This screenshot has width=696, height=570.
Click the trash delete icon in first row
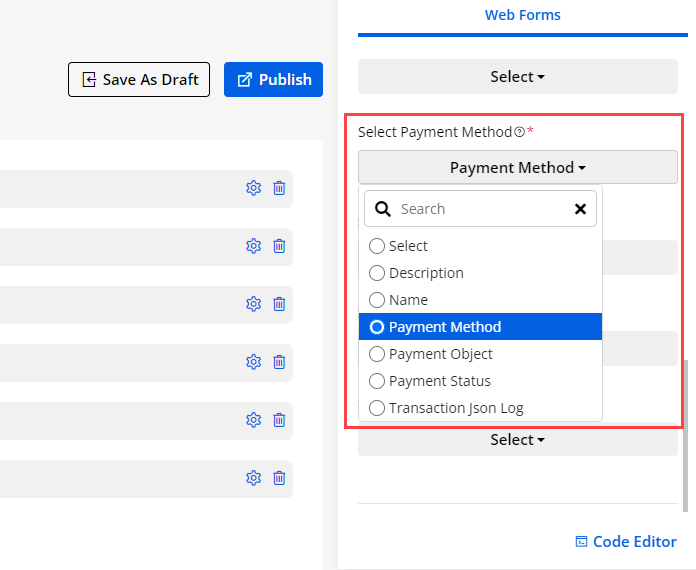coord(279,188)
